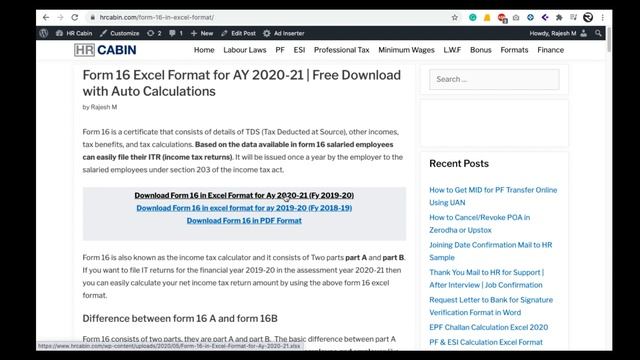Click heading Difference between form 16 A and 16B
Screen dimensions: 640x360
(x=180, y=318)
